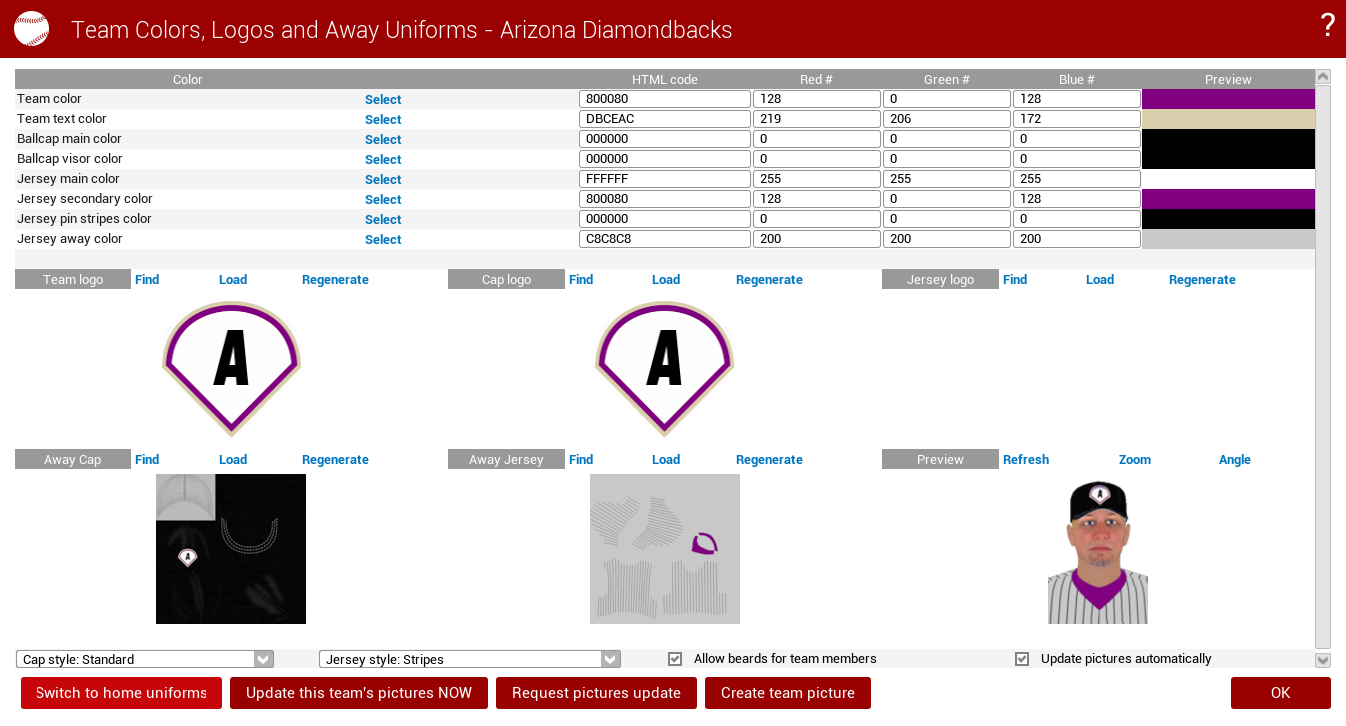Click the Away Jersey texture thumbnail
The image size is (1346, 726).
tap(665, 549)
